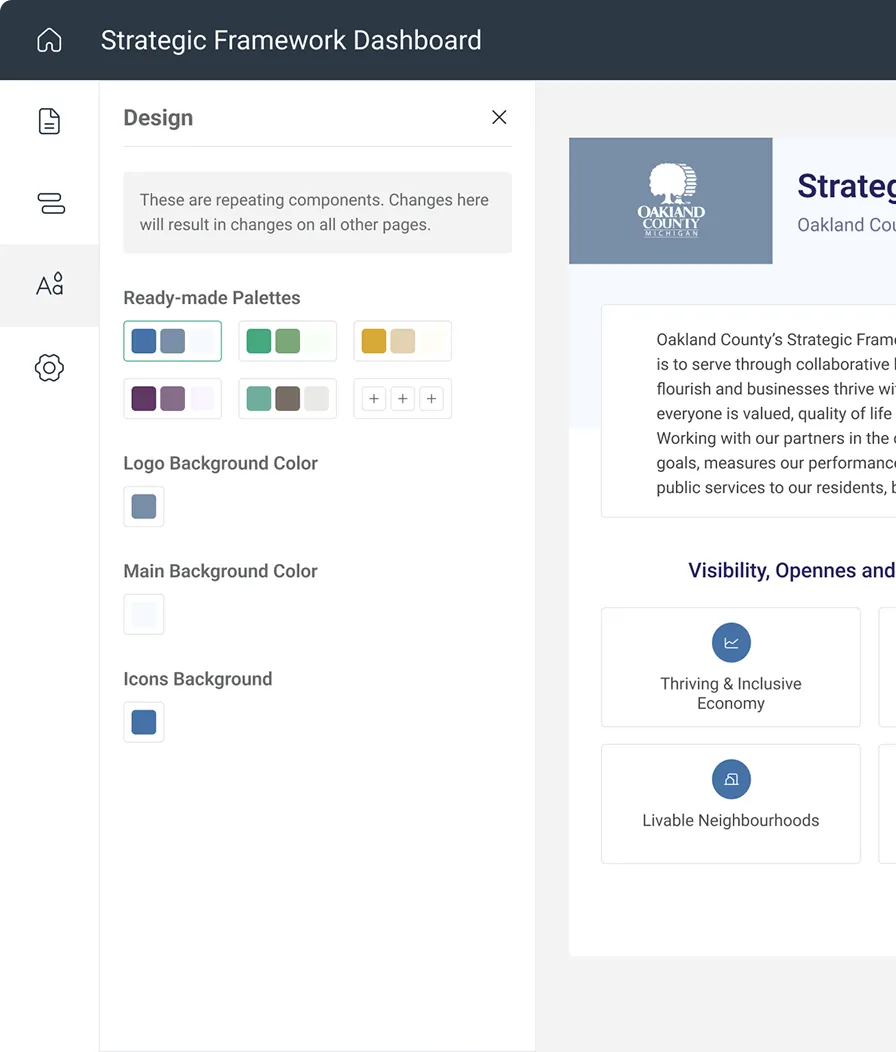Image resolution: width=896 pixels, height=1052 pixels.
Task: Click the Visibility, Opennes section heading
Action: (x=791, y=570)
